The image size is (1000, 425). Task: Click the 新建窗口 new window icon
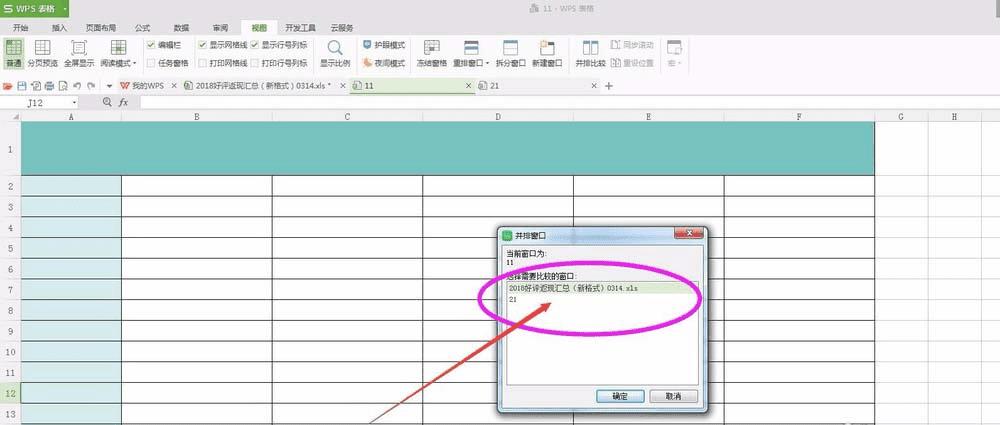pyautogui.click(x=547, y=54)
